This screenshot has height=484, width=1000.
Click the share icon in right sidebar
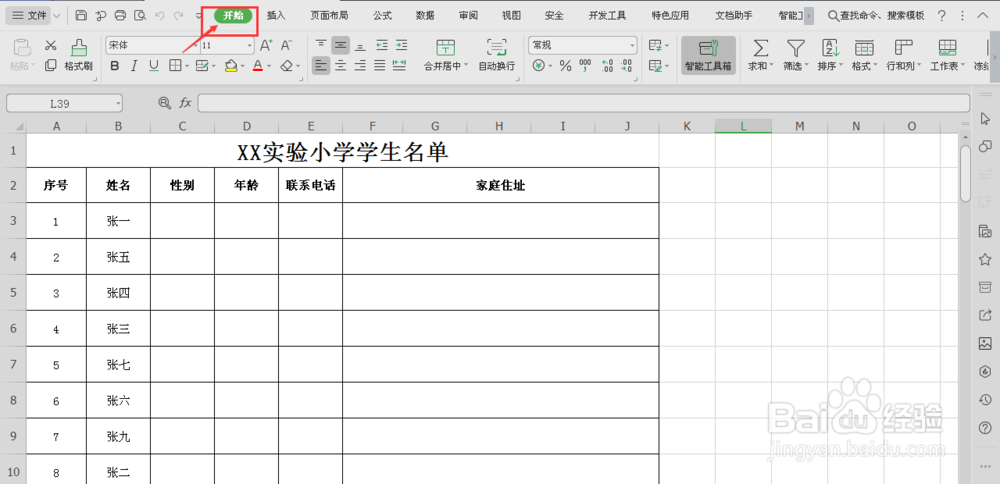tap(985, 315)
